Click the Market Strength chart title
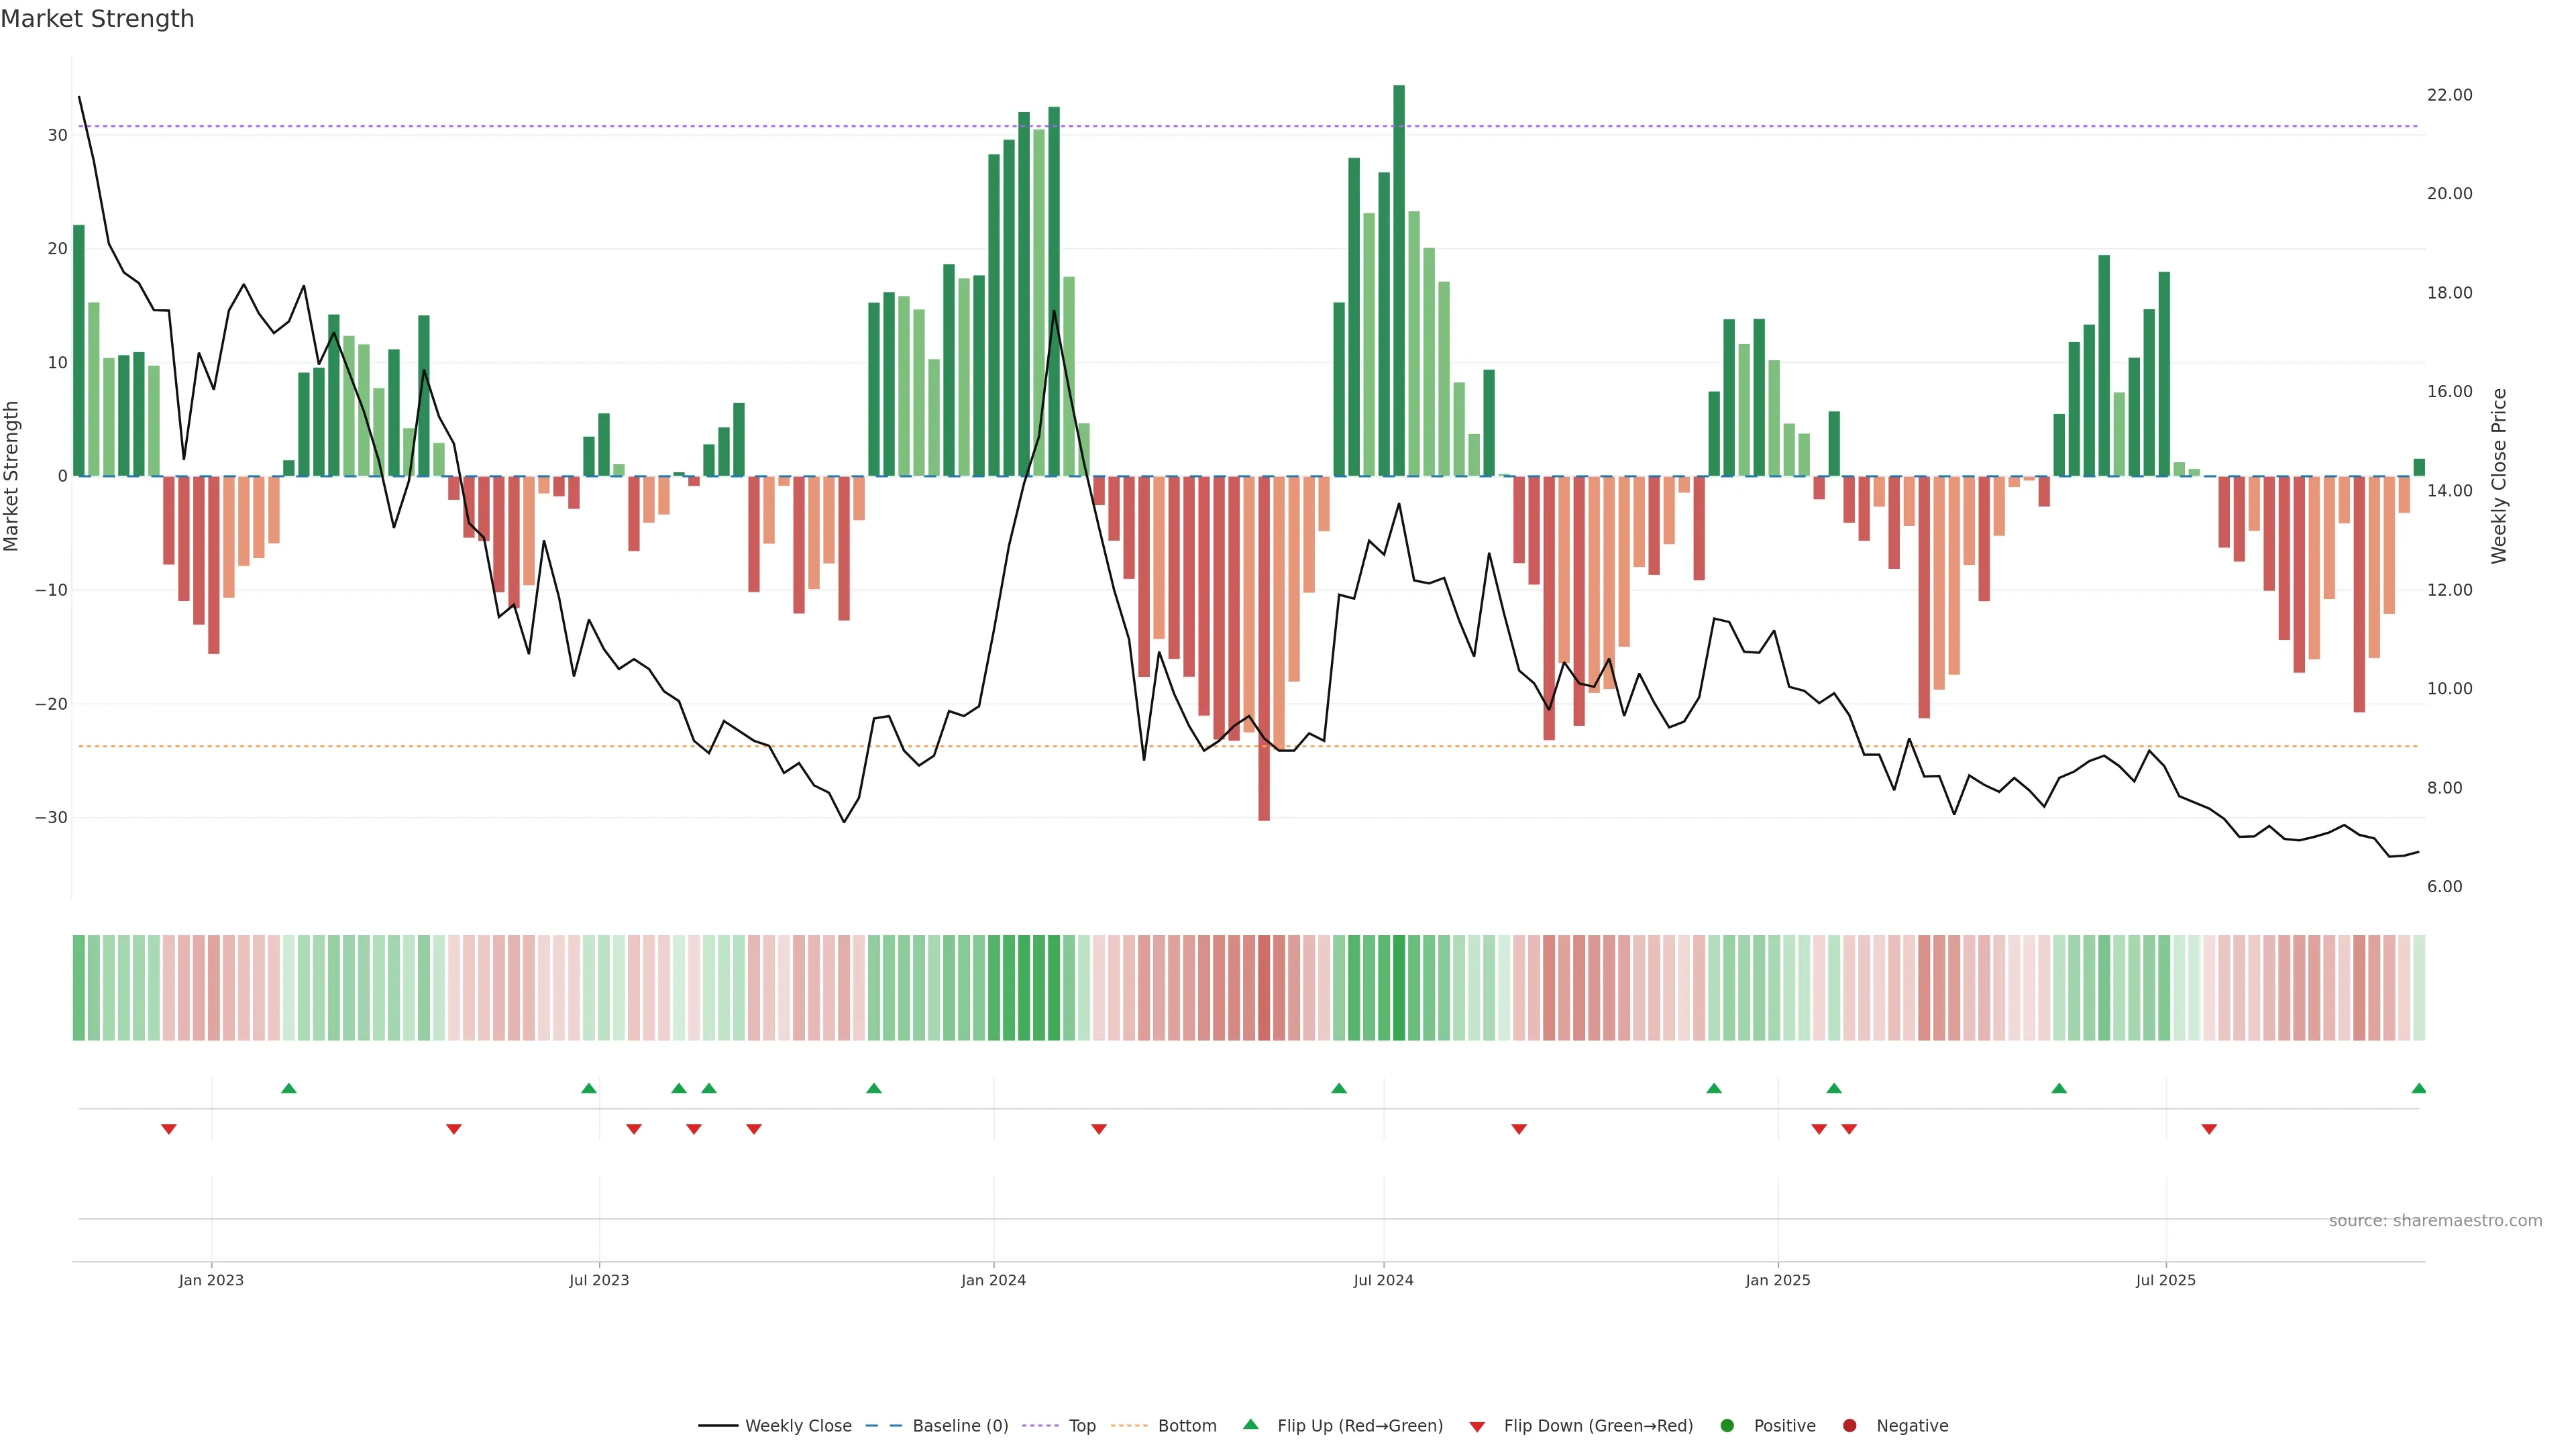The image size is (2576, 1449). pyautogui.click(x=97, y=19)
